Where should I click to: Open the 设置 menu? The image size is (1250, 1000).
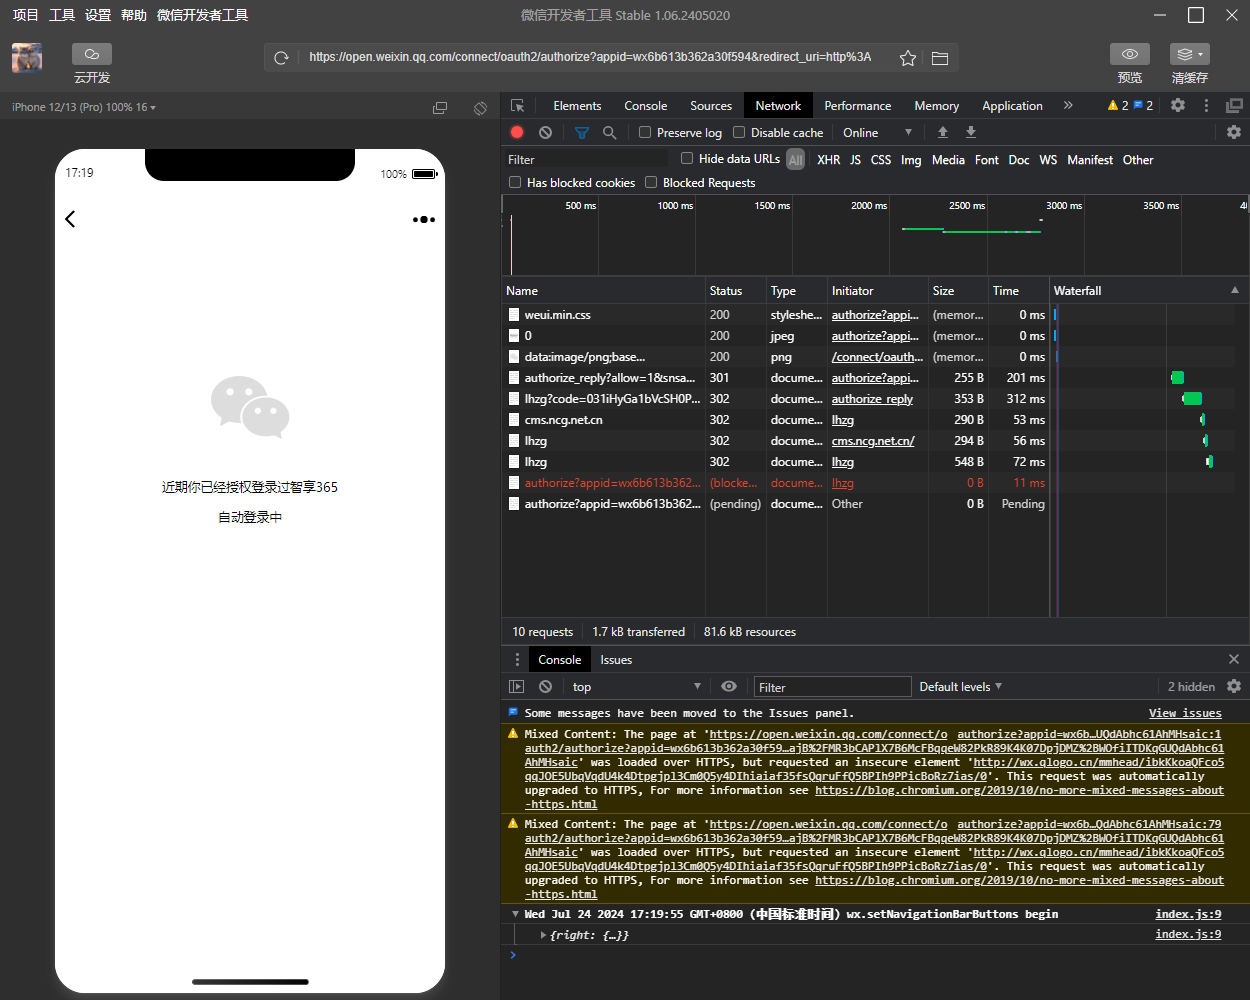click(98, 15)
